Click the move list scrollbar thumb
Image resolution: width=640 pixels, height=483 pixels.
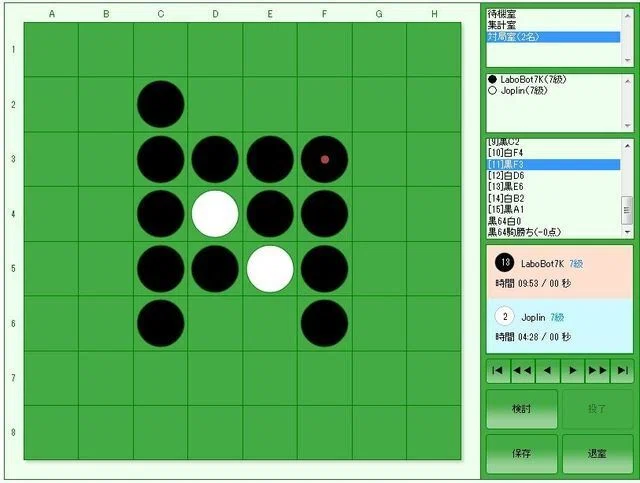[x=627, y=210]
